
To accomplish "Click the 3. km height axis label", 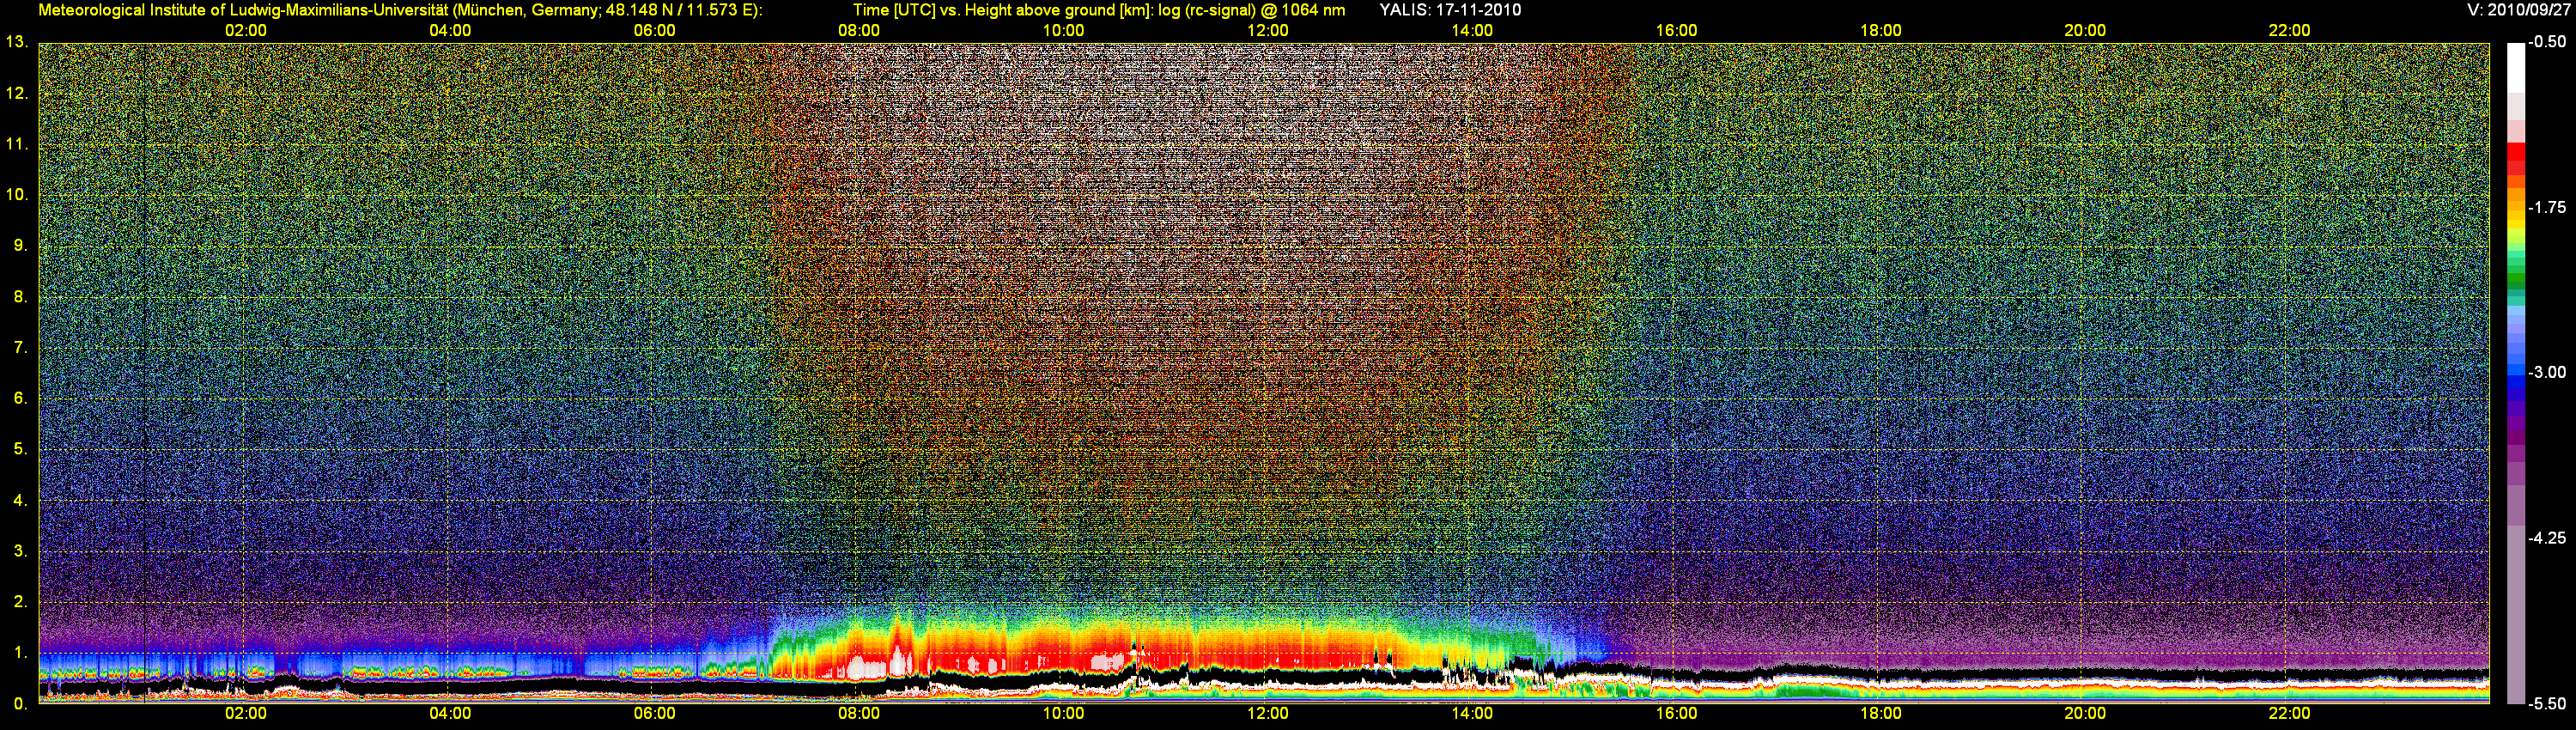I will pyautogui.click(x=20, y=551).
